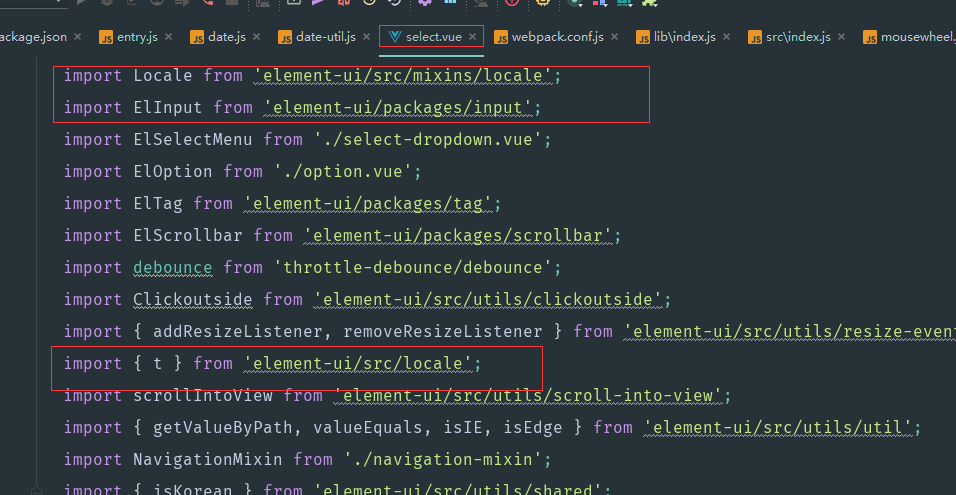Viewport: 956px width, 495px height.
Task: Click the underlined debounce identifier
Action: (173, 268)
